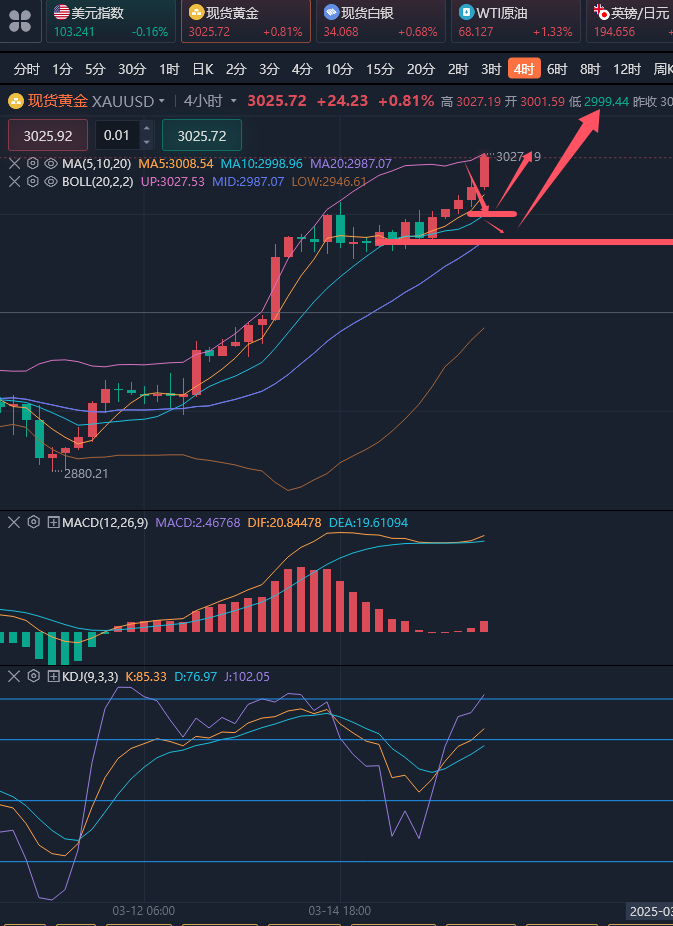Switch to the 2时 timeframe tab
Image resolution: width=673 pixels, height=926 pixels.
[x=458, y=70]
